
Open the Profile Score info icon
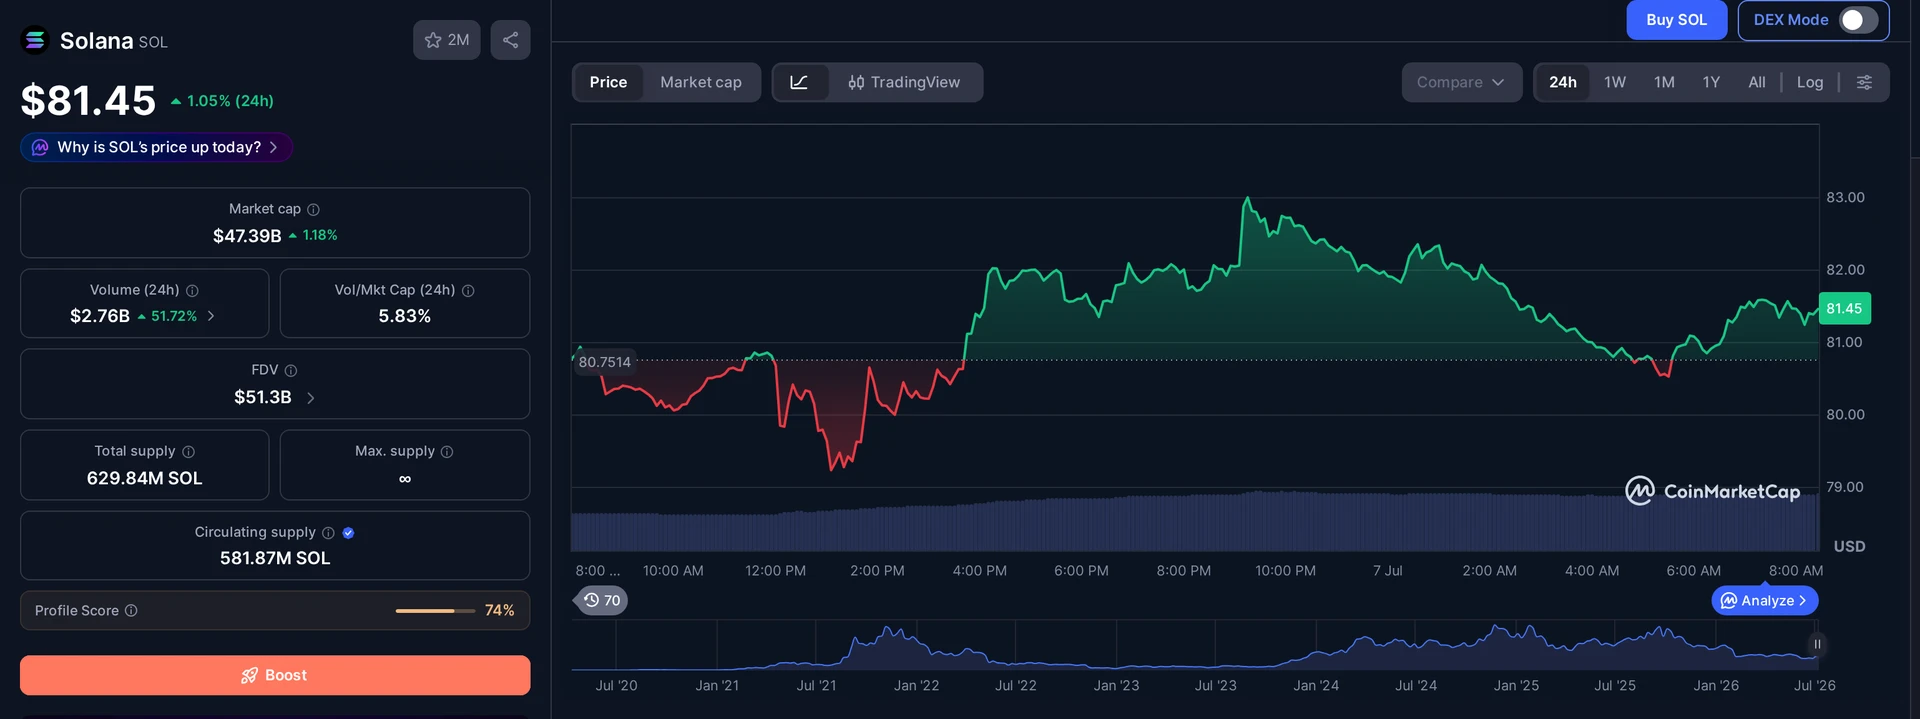[x=131, y=610]
